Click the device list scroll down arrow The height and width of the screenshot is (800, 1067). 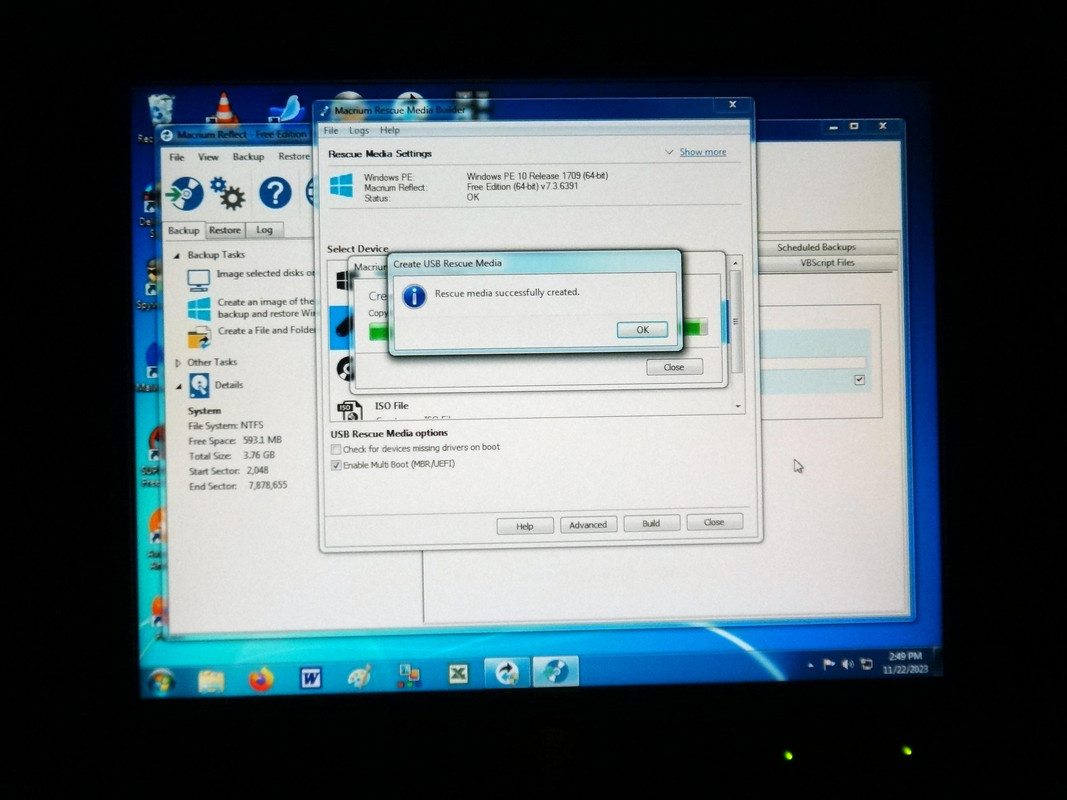coord(738,407)
